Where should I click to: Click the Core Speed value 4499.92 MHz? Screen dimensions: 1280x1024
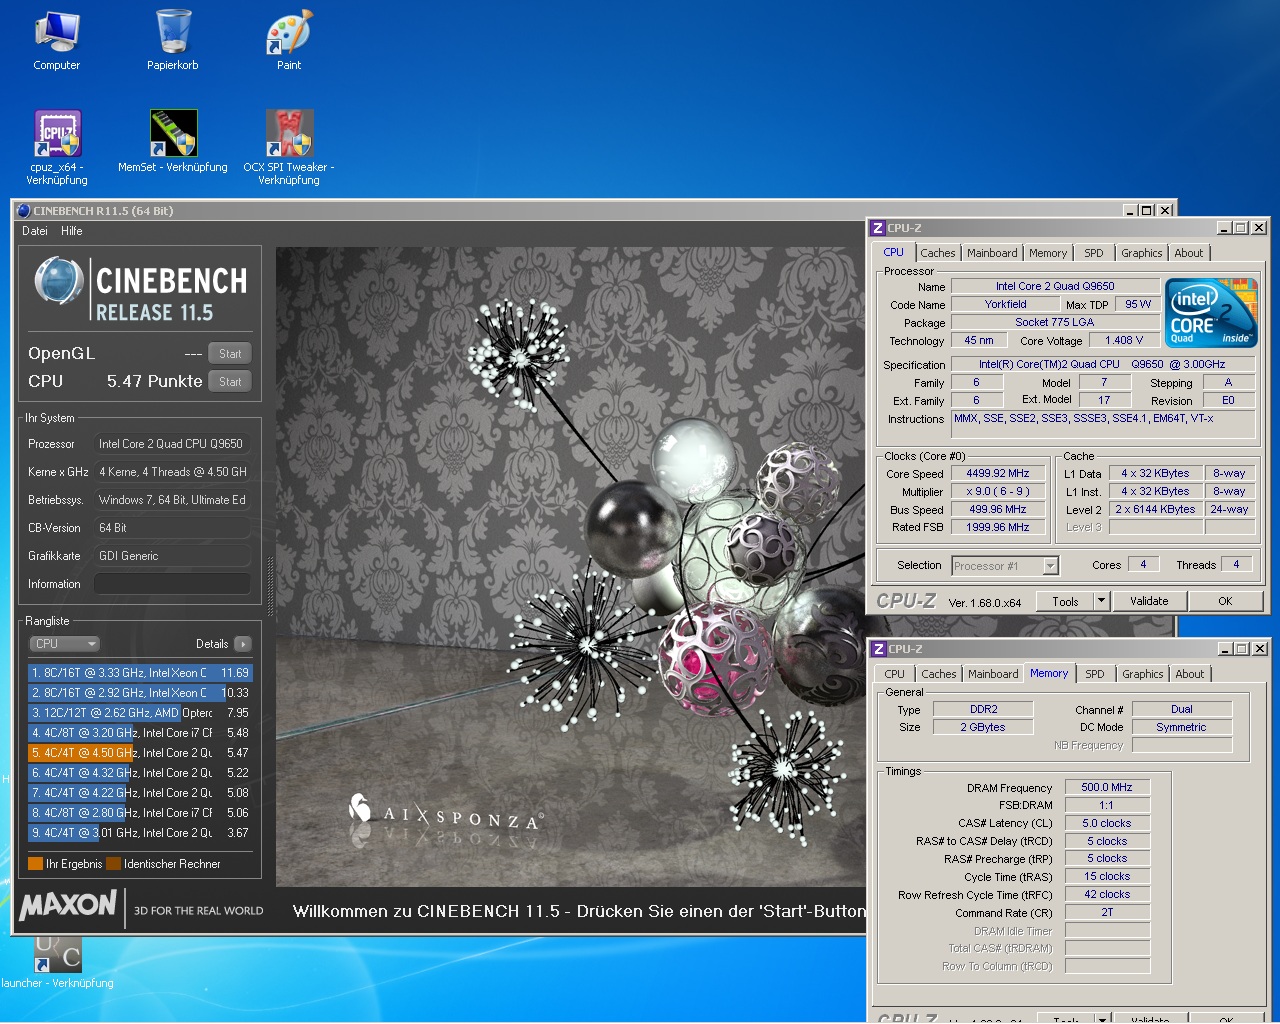[998, 474]
